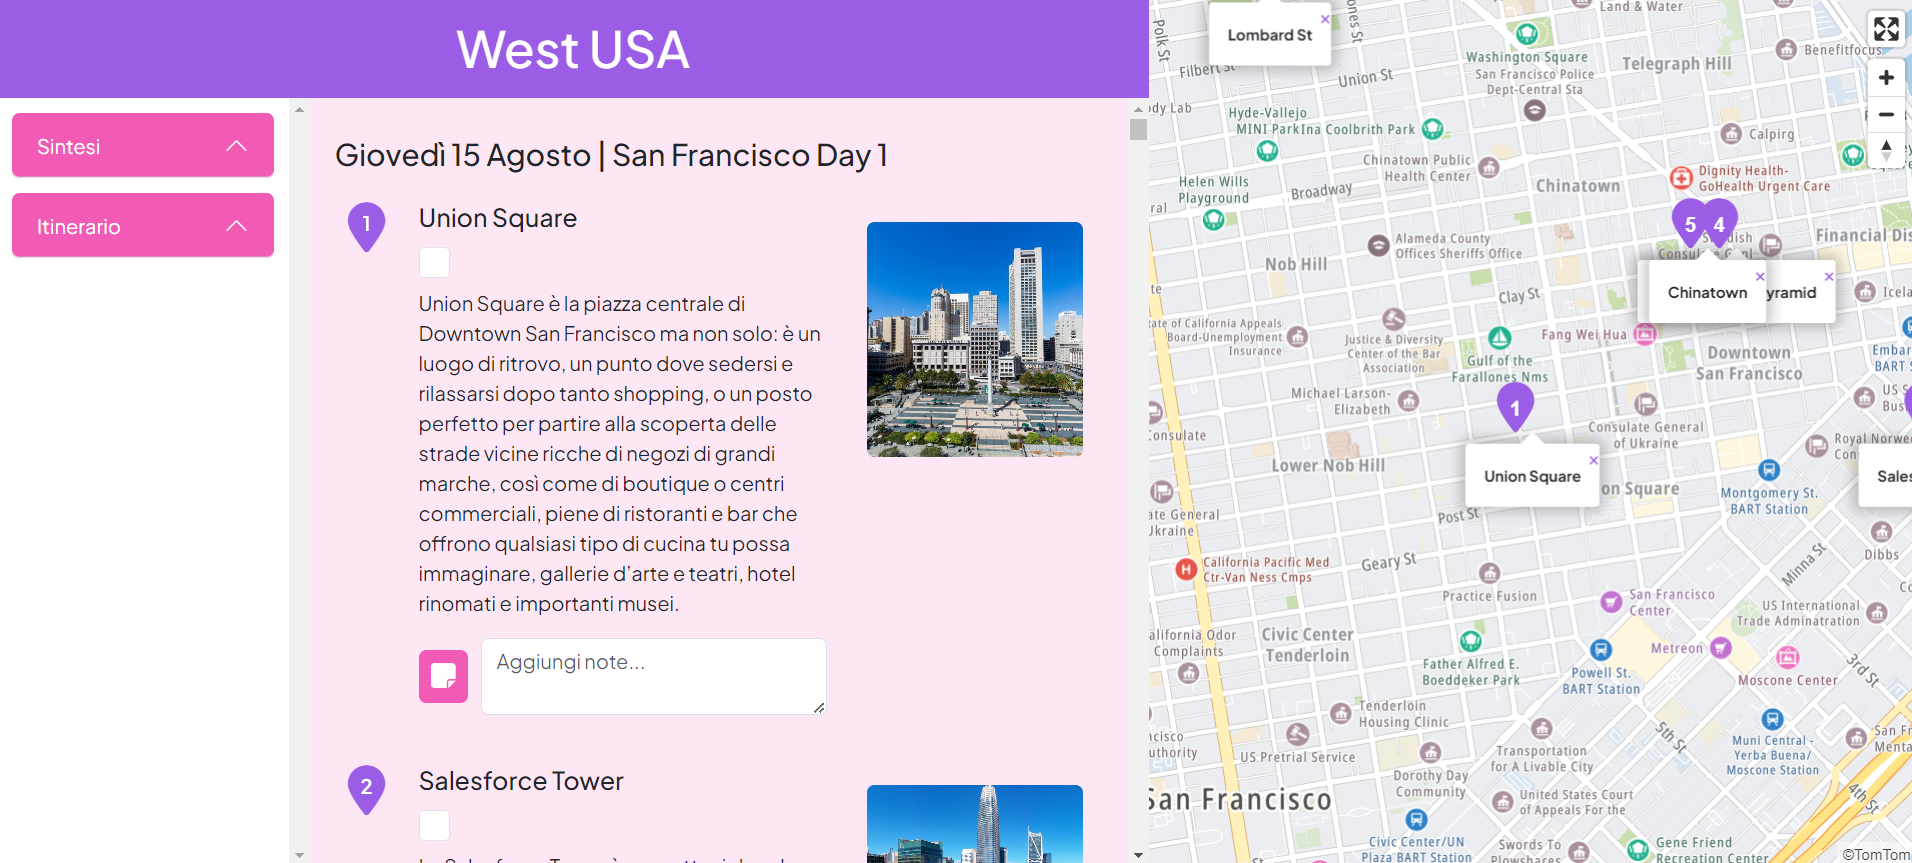This screenshot has height=863, width=1912.
Task: Click Salesforce Tower list pin number 2
Action: 366,789
